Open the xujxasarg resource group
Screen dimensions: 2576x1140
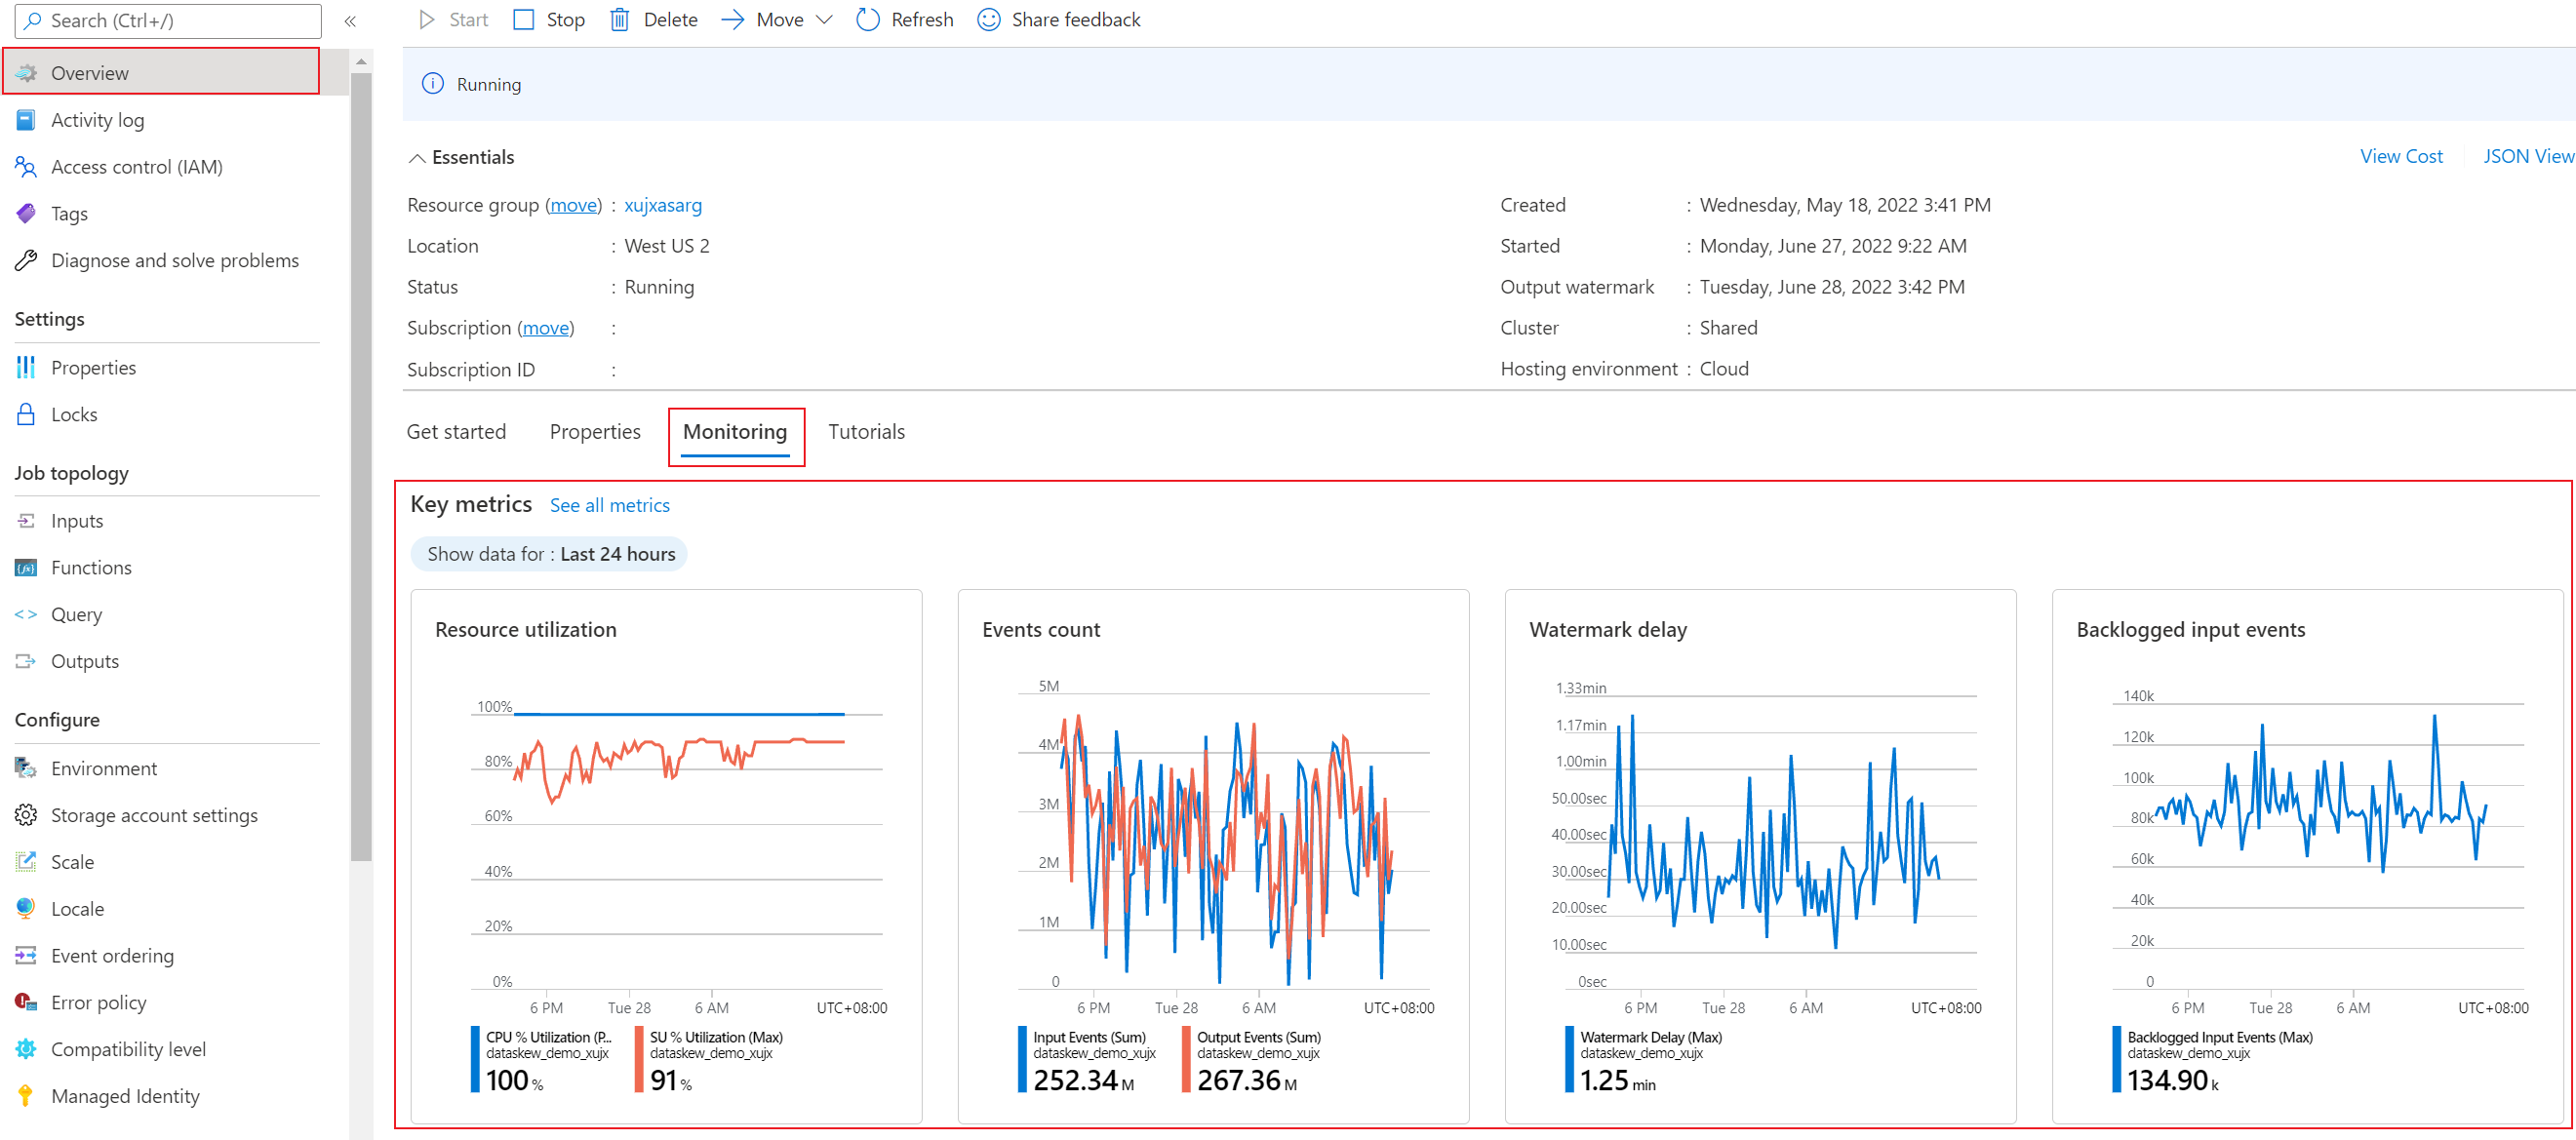[663, 205]
